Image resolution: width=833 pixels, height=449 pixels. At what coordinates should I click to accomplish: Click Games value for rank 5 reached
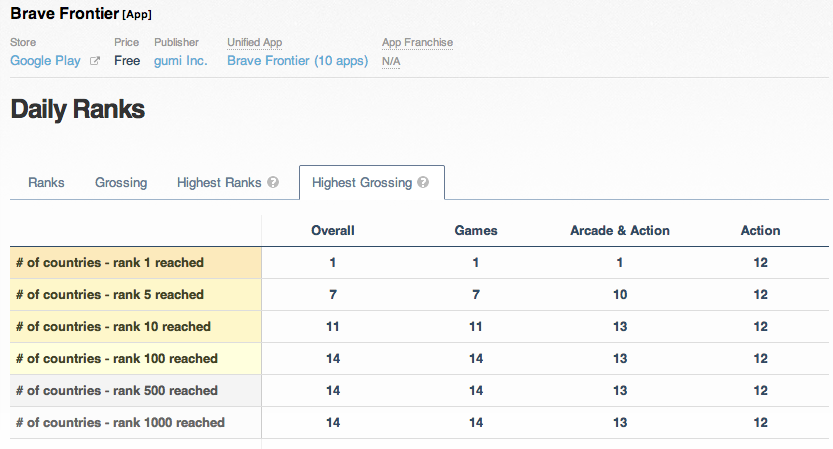476,294
